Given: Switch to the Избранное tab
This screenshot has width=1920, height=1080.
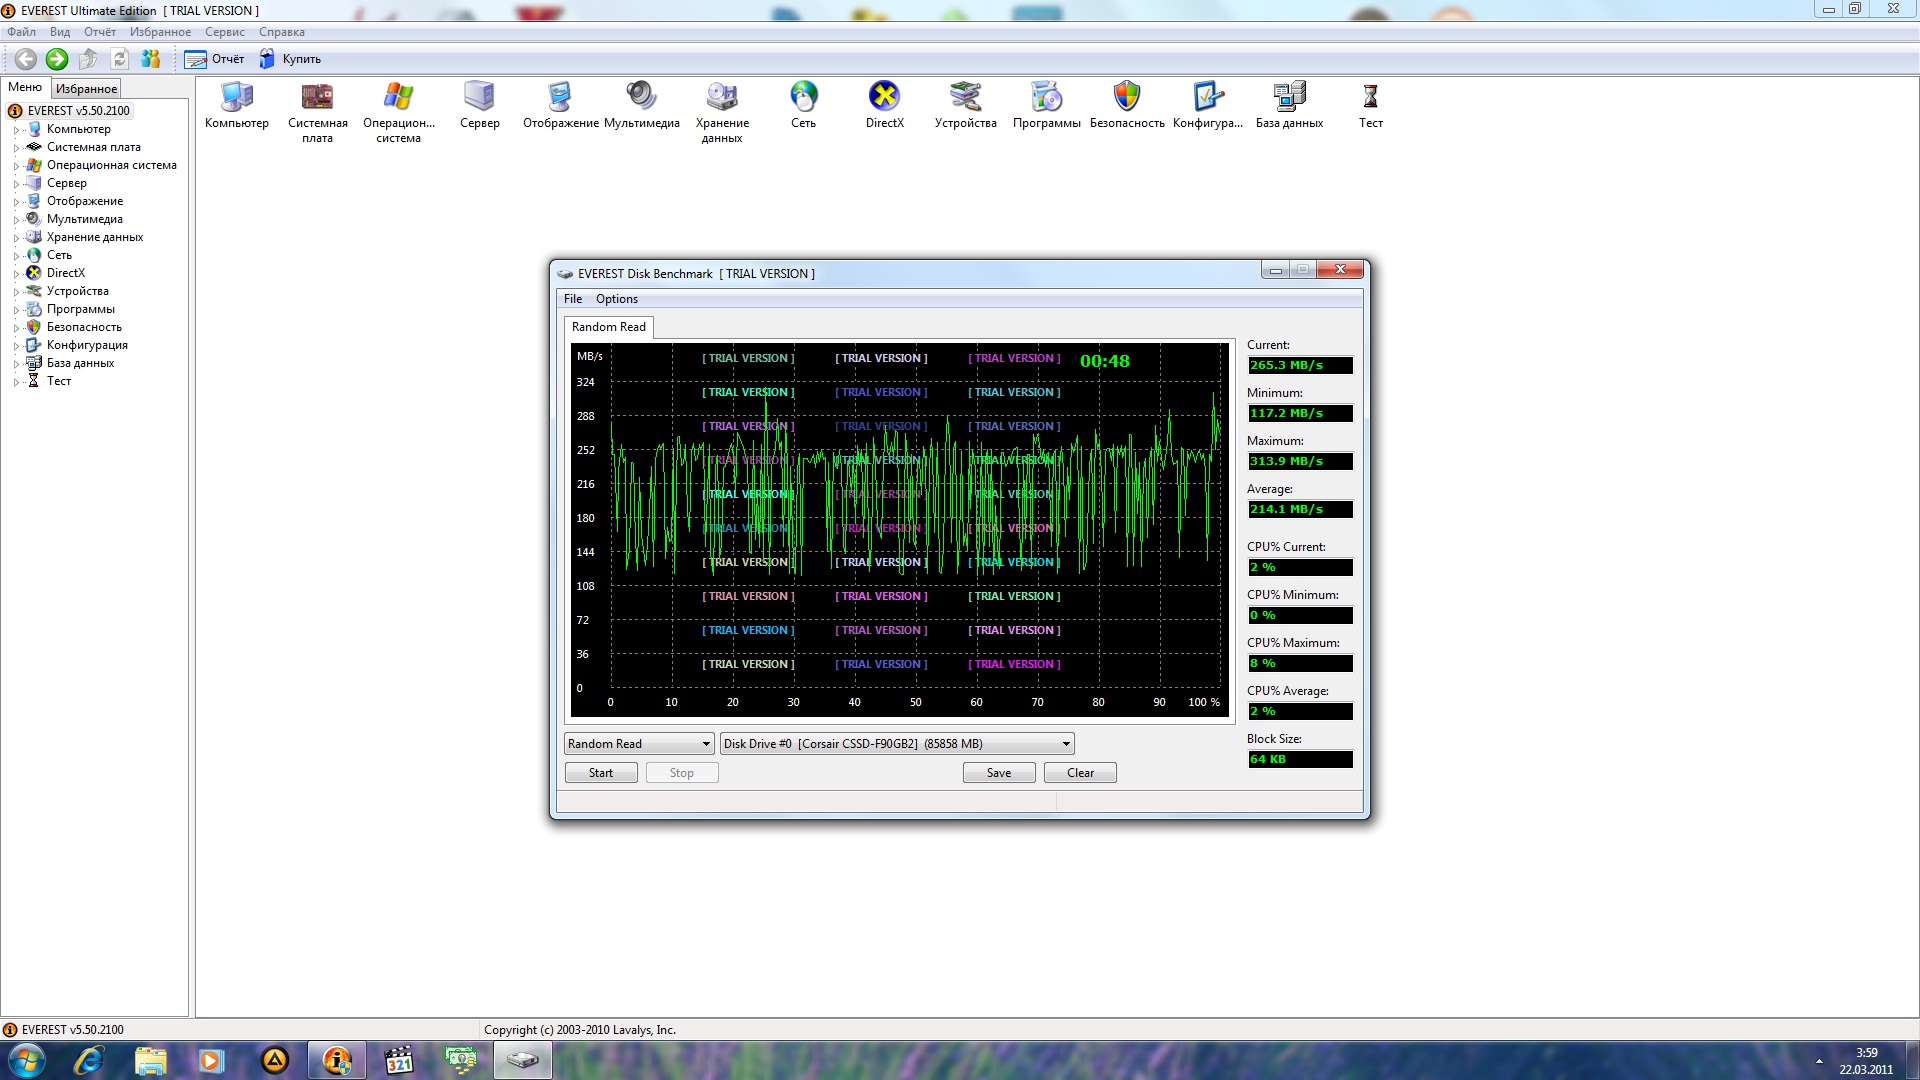Looking at the screenshot, I should [86, 89].
